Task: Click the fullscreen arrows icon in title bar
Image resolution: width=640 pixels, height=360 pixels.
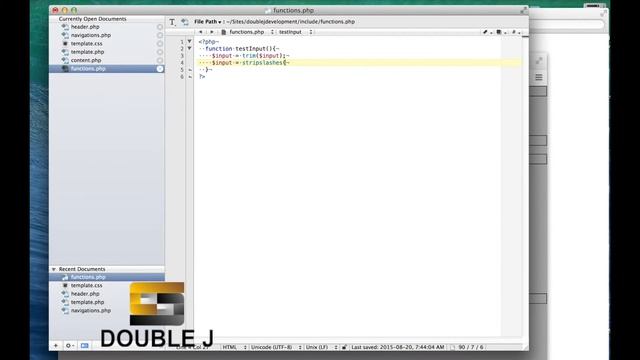Action: pyautogui.click(x=524, y=11)
